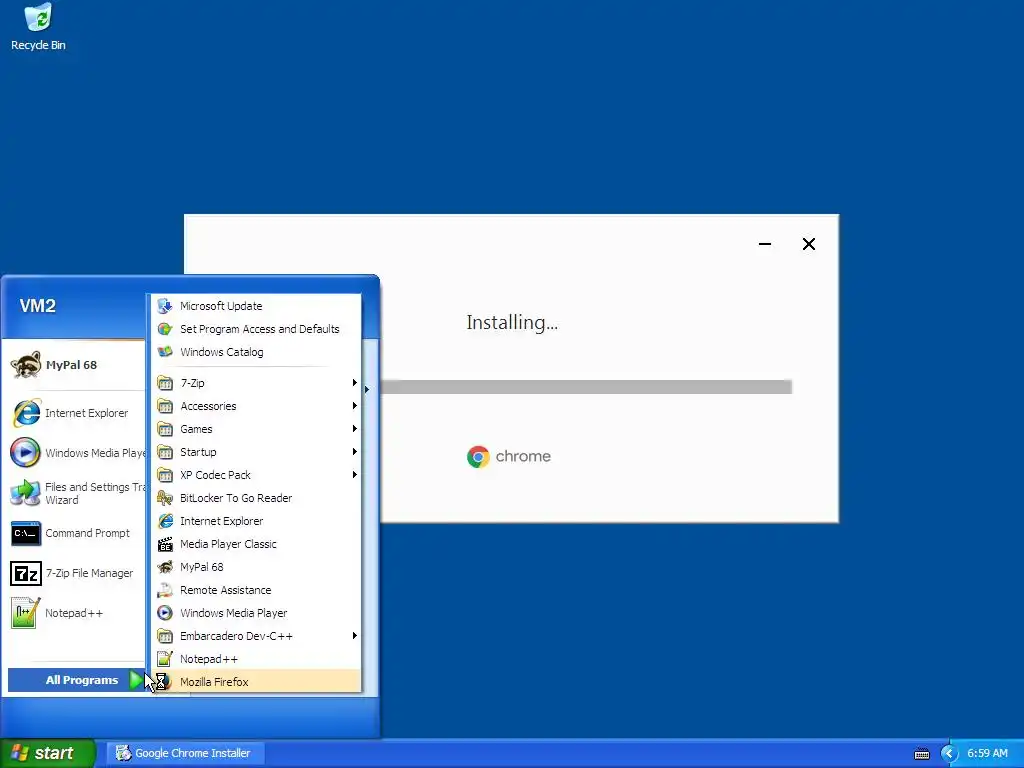1024x768 pixels.
Task: Click the keyboard icon in system tray
Action: [x=921, y=754]
